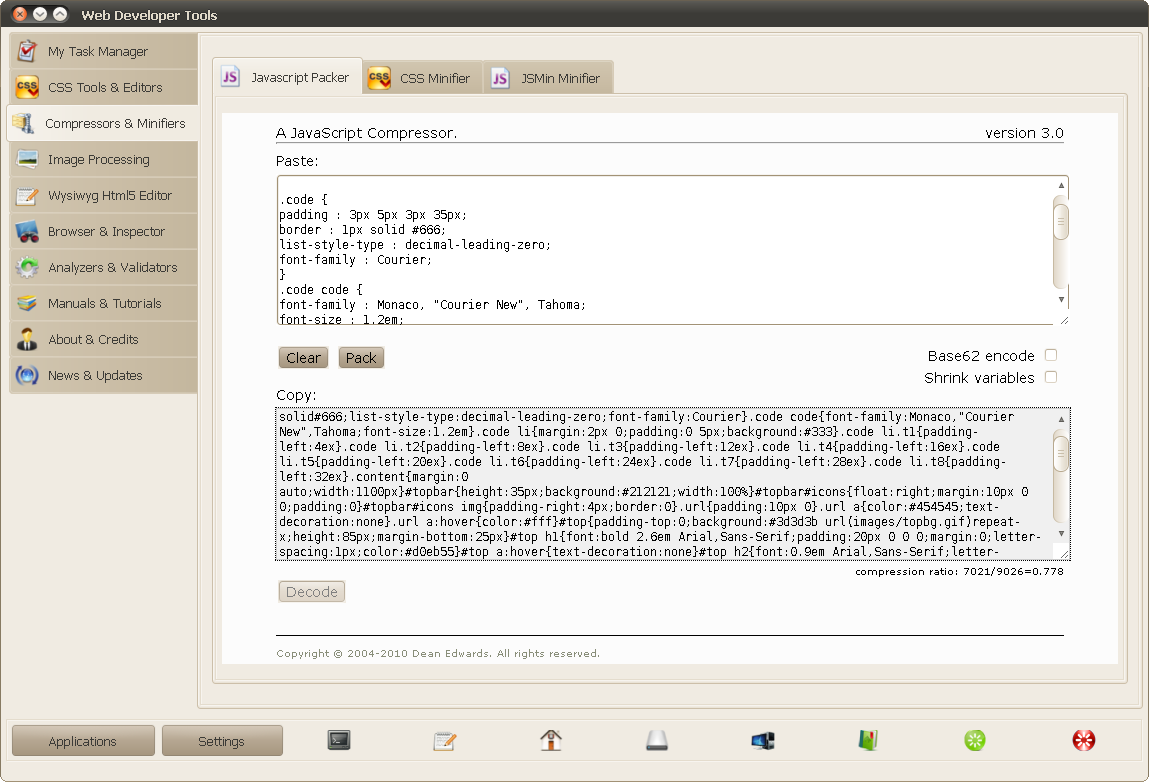Go to Image Processing section
Viewport: 1149px width, 782px height.
[103, 159]
